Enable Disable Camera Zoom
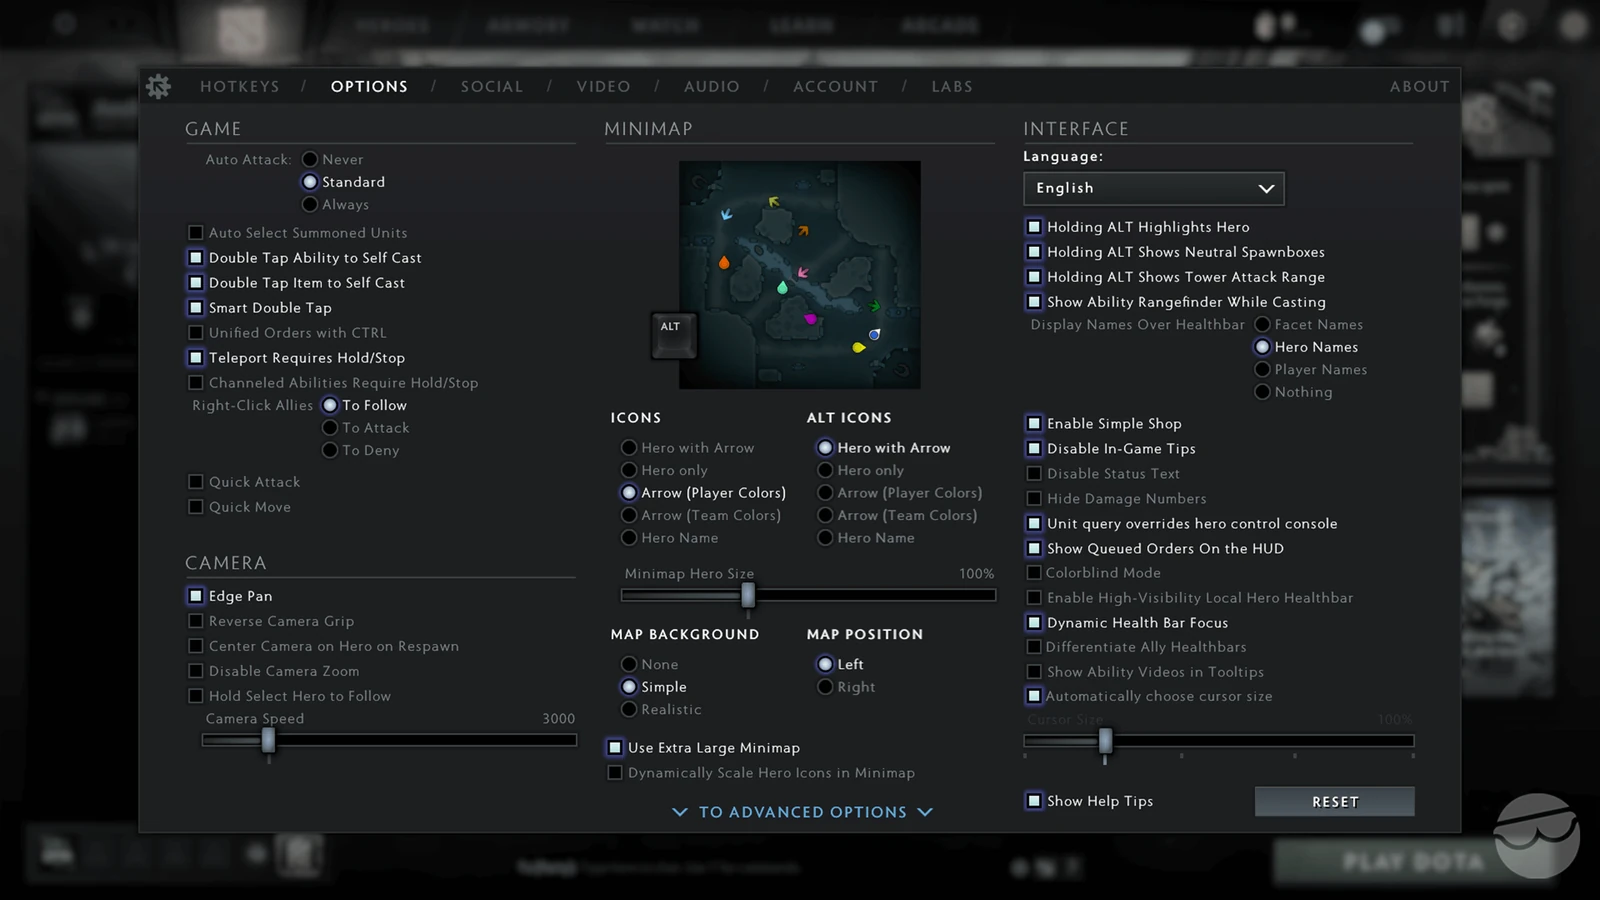 pyautogui.click(x=196, y=671)
